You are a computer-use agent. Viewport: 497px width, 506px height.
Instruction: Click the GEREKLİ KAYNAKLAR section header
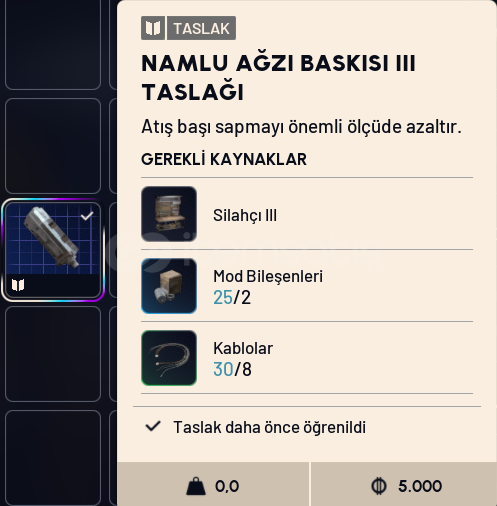224,159
